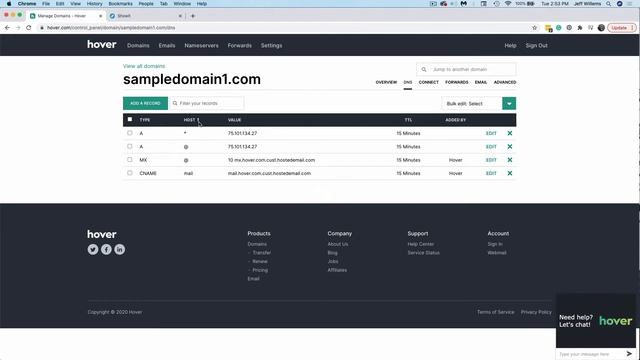Open Hover's LinkedIn page in footer

pos(120,249)
